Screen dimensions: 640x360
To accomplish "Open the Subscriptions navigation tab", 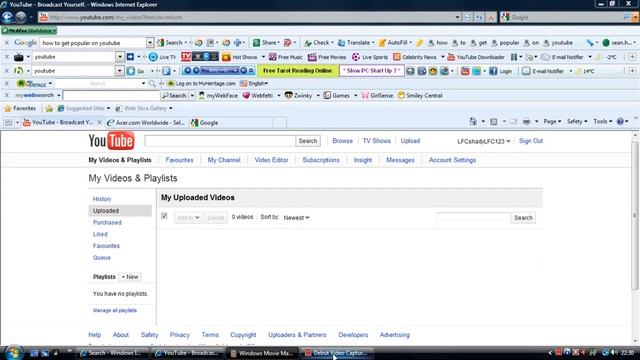I will (321, 160).
